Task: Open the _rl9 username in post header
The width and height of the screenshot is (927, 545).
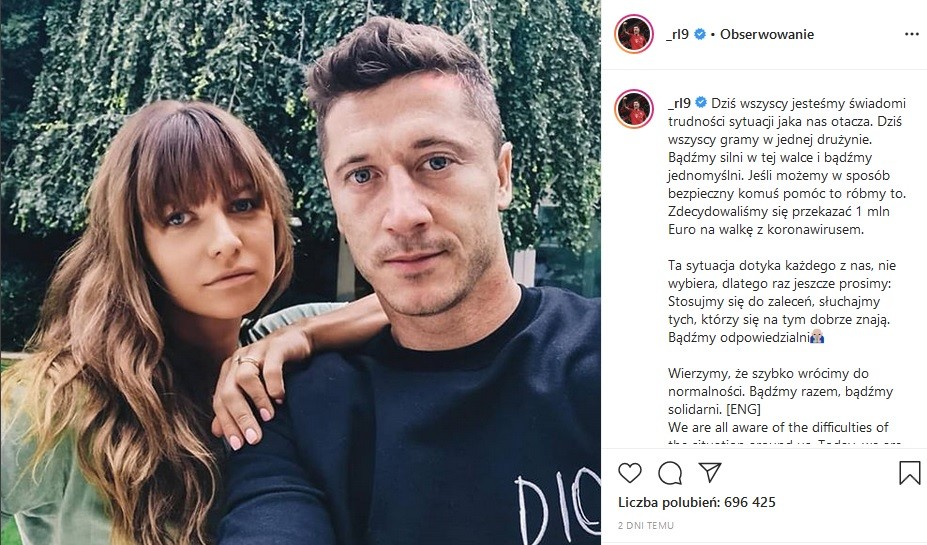Action: (678, 34)
